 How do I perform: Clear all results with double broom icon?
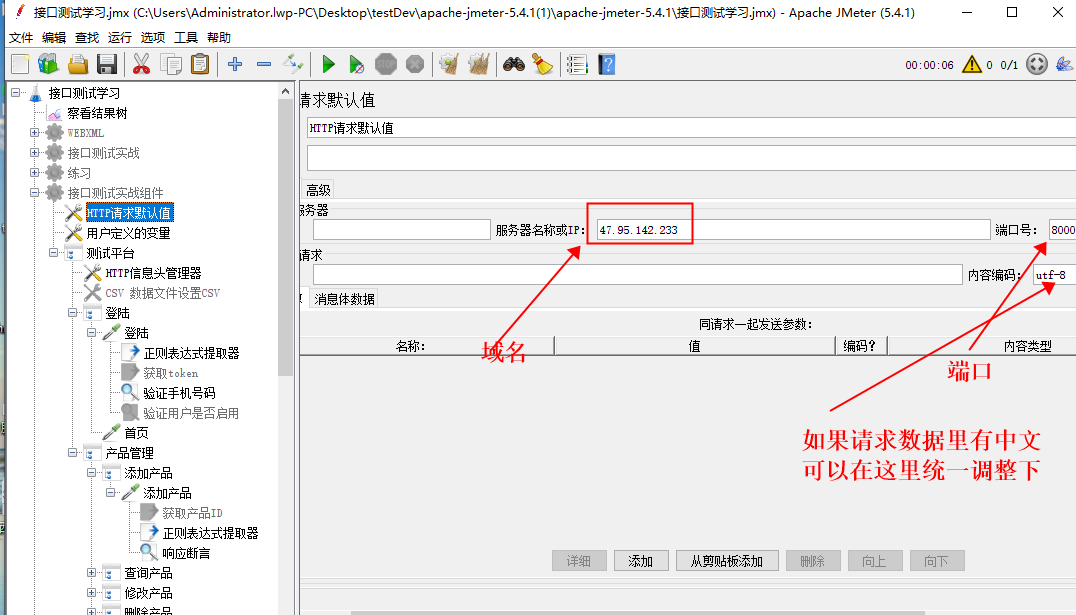478,65
